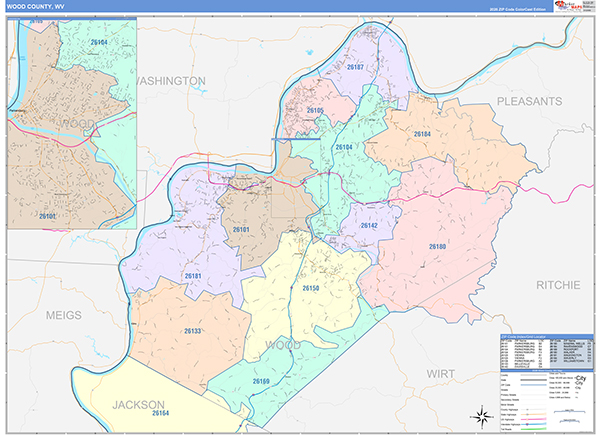Select ZIP area 26142
This screenshot has height=435, width=600.
pyautogui.click(x=368, y=226)
